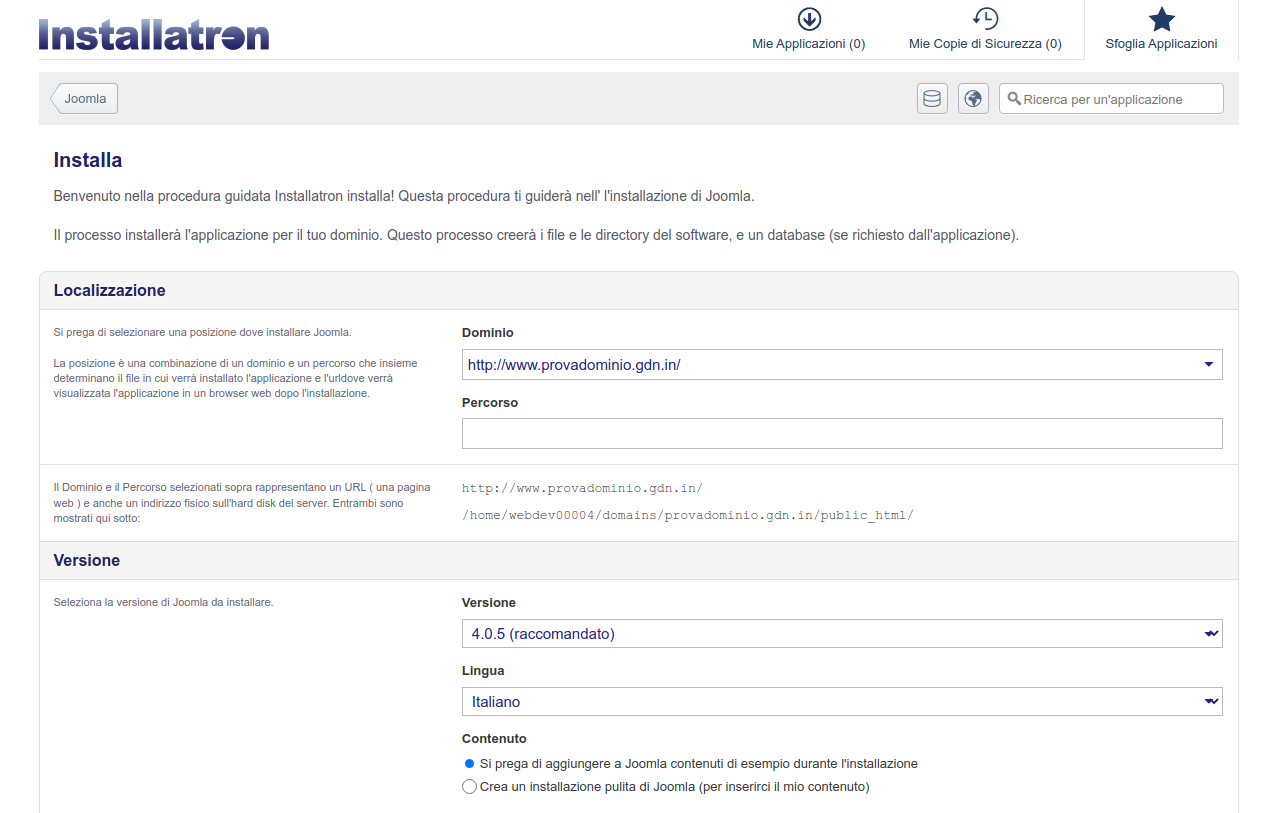Open the Dominio dropdown
The height and width of the screenshot is (813, 1279).
[x=842, y=365]
